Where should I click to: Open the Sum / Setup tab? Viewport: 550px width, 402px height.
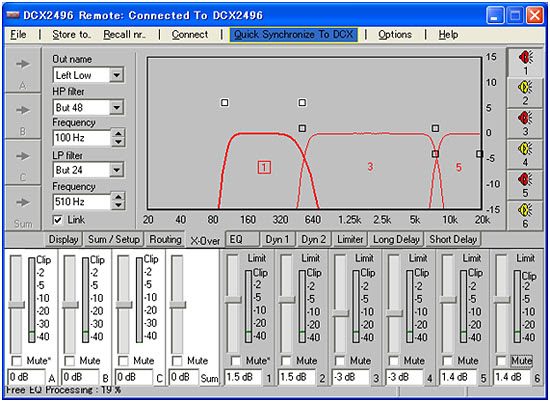114,239
